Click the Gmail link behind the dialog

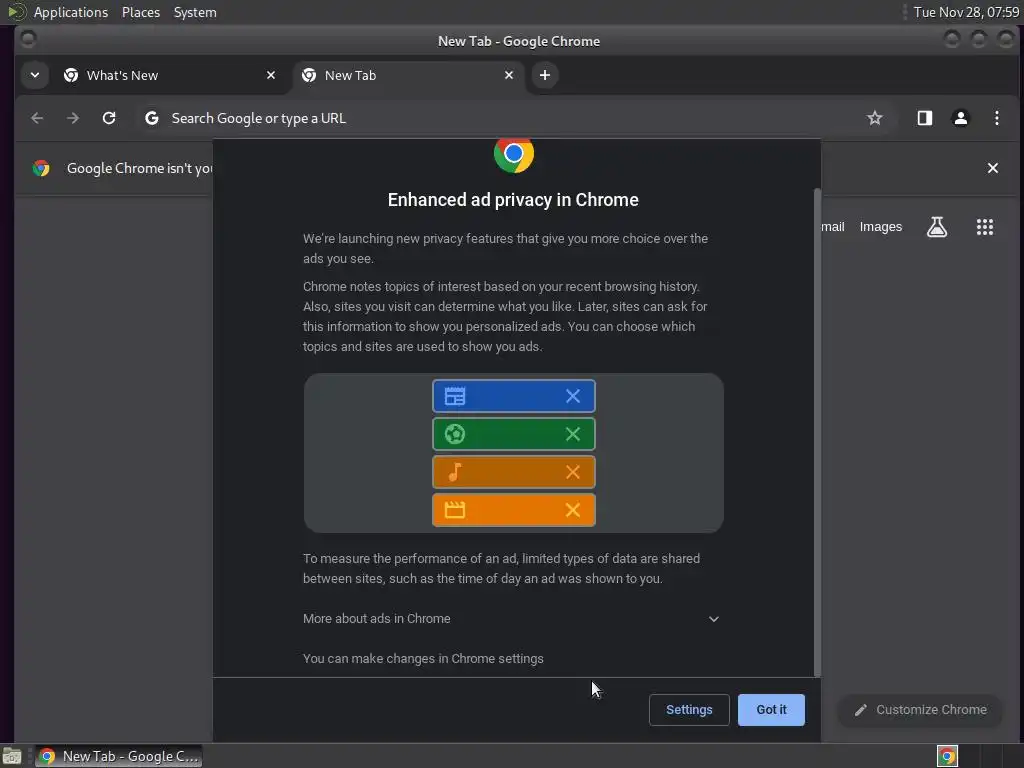tap(833, 227)
